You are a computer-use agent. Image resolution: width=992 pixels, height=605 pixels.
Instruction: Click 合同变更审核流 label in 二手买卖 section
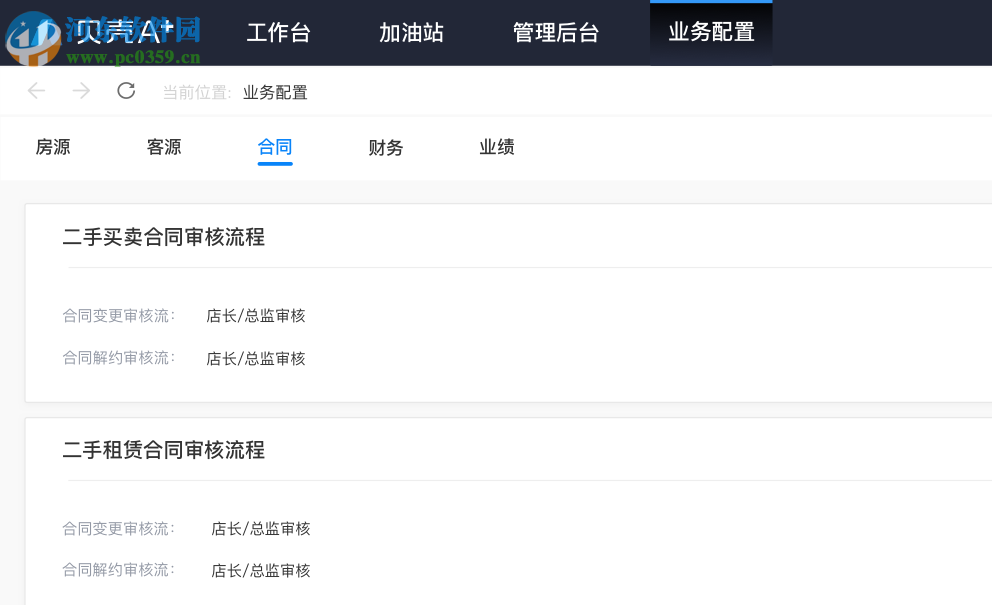point(118,315)
